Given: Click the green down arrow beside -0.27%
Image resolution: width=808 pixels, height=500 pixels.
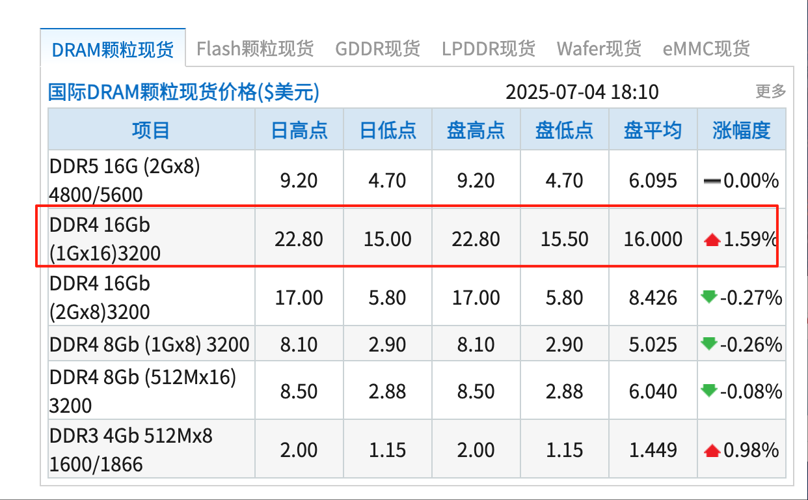Looking at the screenshot, I should [x=709, y=297].
